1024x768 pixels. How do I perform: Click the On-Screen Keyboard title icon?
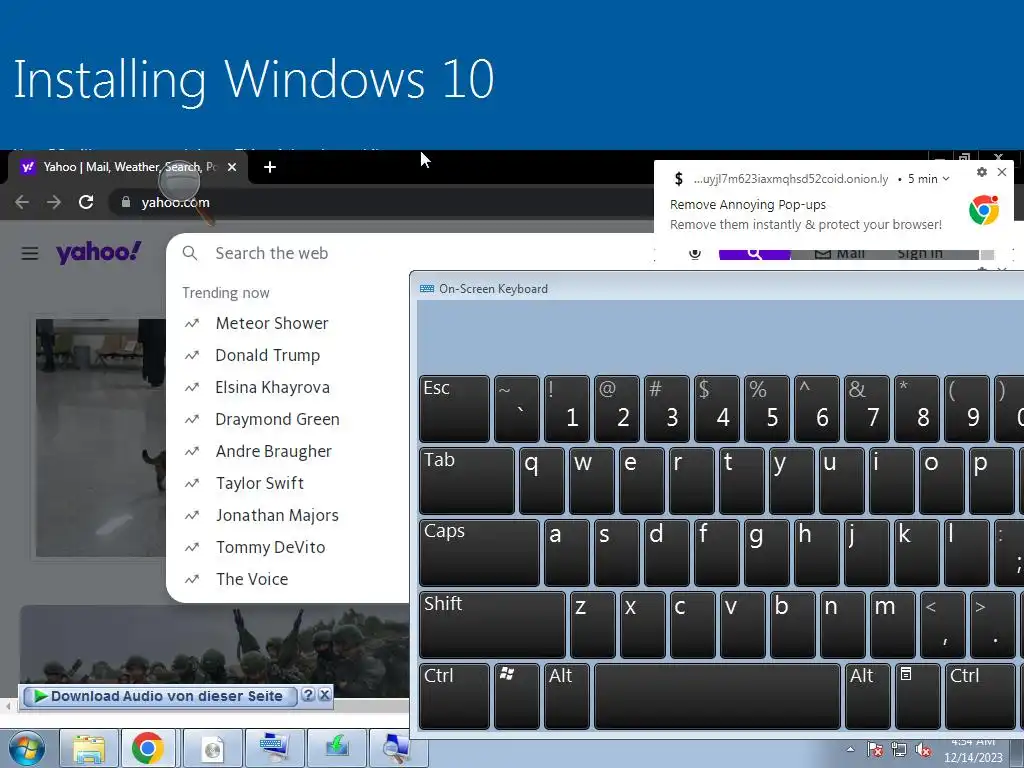(427, 289)
